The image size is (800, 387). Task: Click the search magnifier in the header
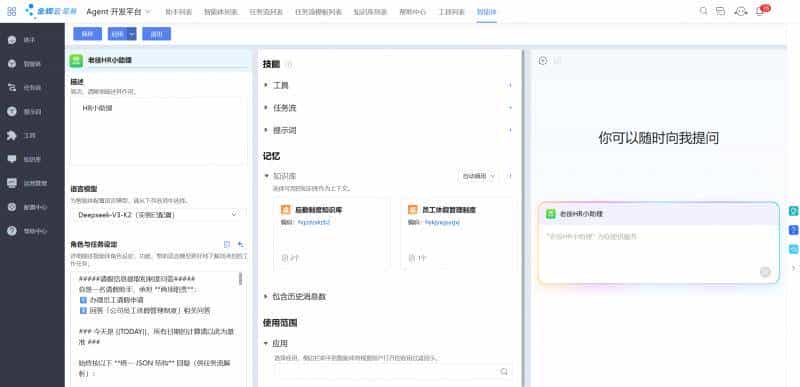pyautogui.click(x=704, y=11)
